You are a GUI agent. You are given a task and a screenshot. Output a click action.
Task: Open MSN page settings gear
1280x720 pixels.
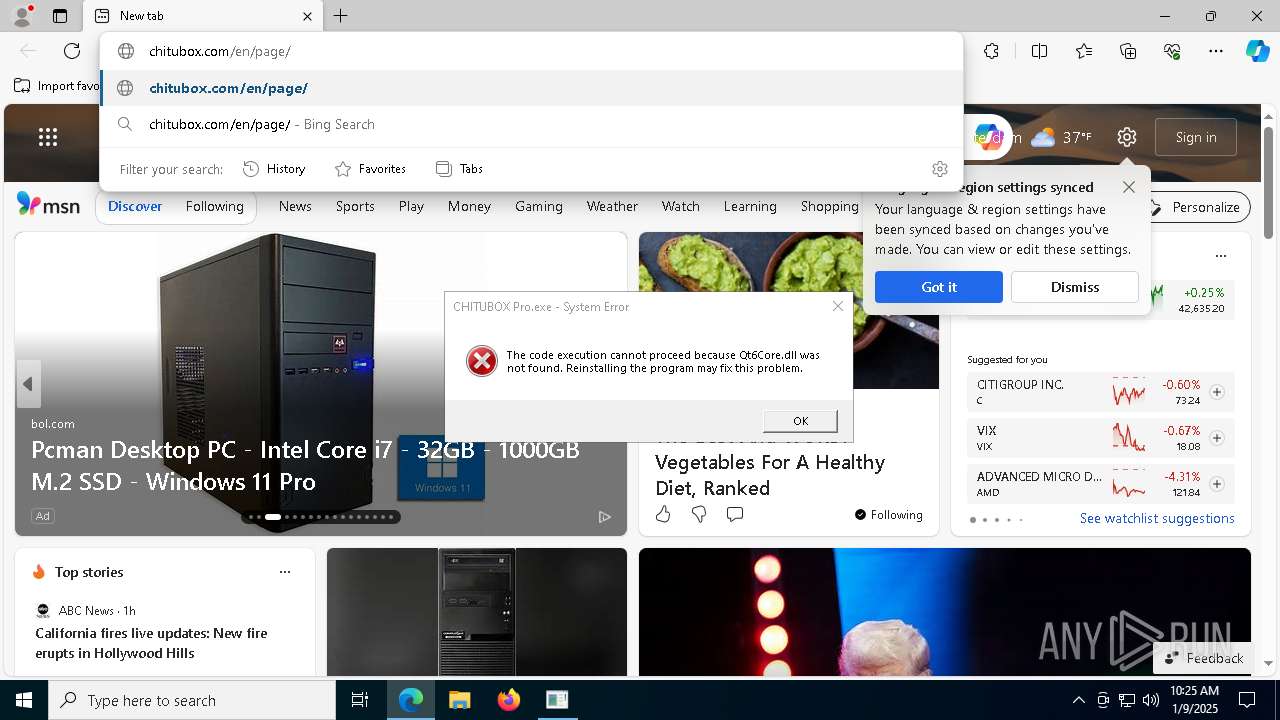pos(1127,137)
